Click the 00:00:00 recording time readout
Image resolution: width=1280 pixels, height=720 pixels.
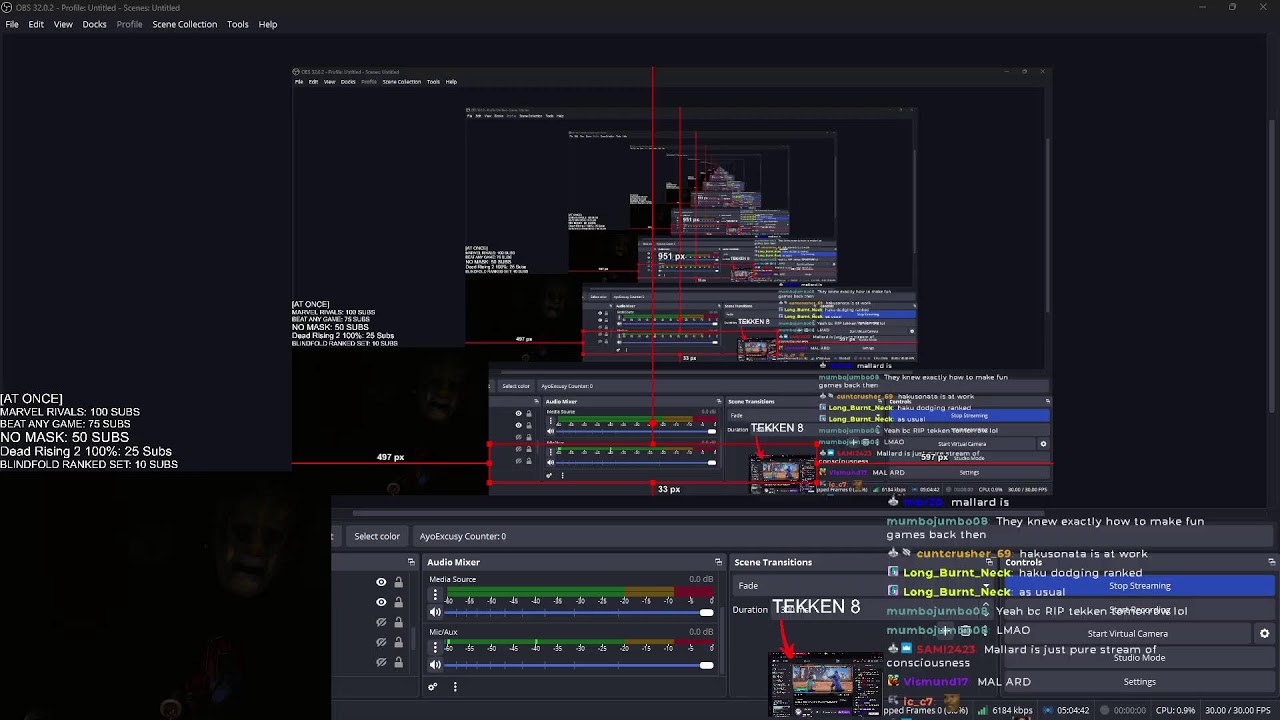tap(1130, 710)
